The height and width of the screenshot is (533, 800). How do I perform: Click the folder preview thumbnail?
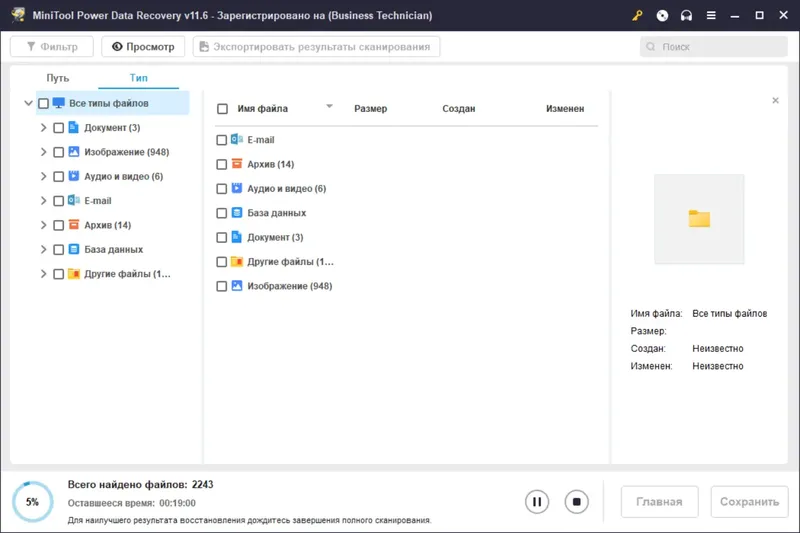pyautogui.click(x=699, y=219)
